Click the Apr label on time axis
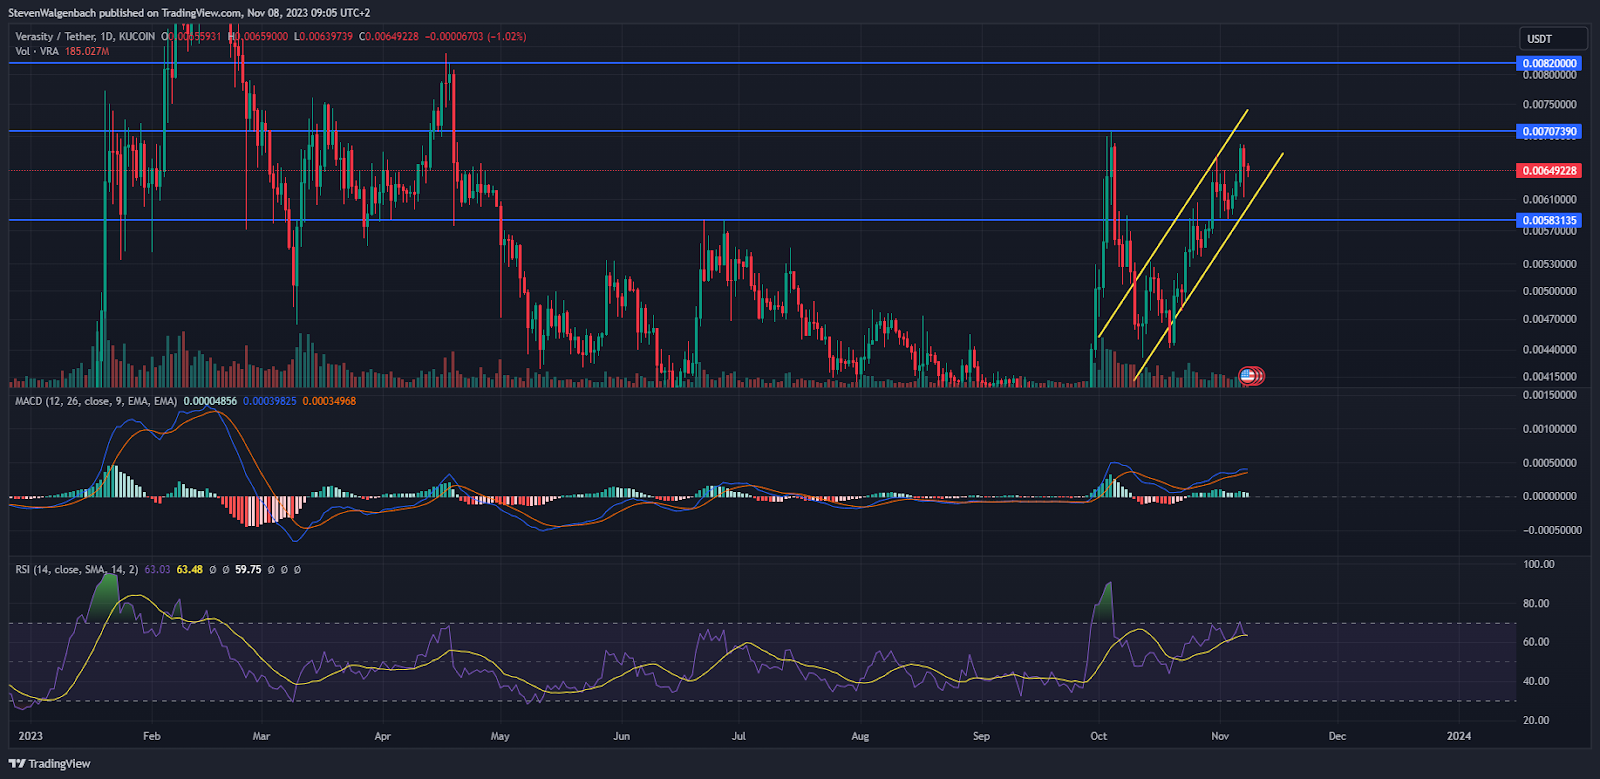 [x=382, y=736]
